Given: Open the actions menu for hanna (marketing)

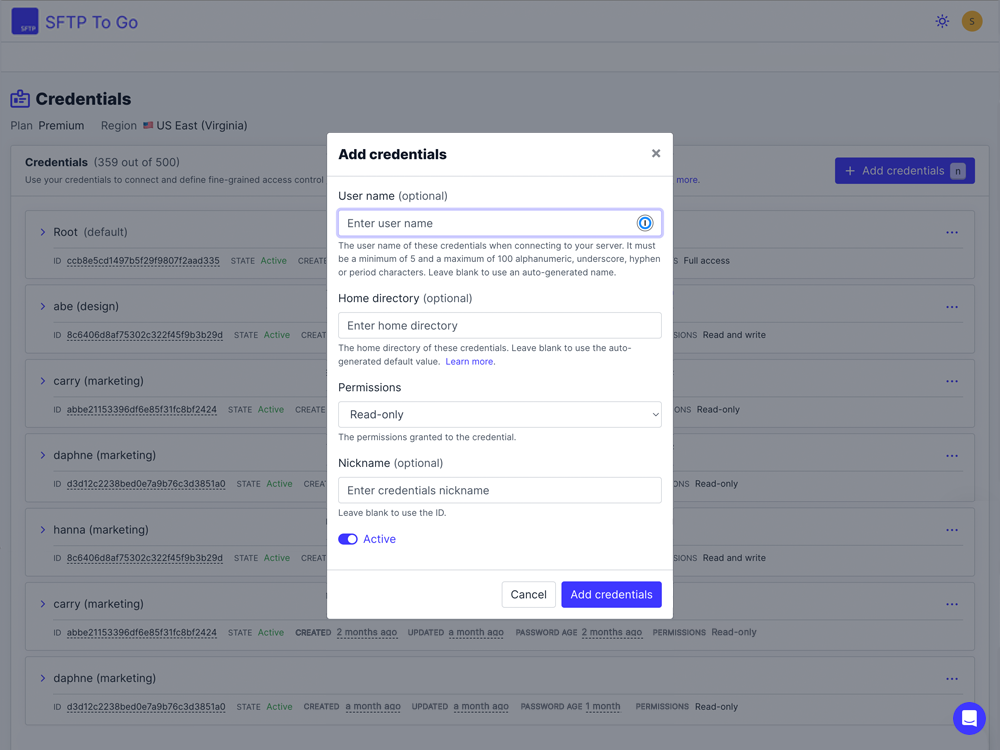Looking at the screenshot, I should click(951, 529).
